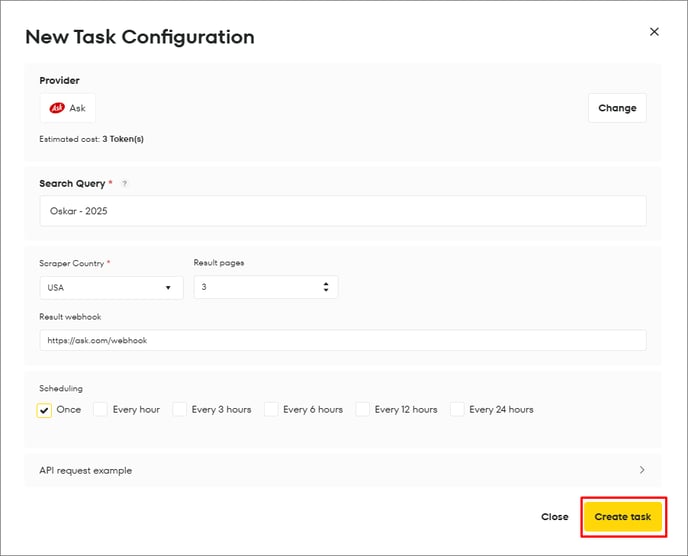688x556 pixels.
Task: Click the chevron beside API request example
Action: point(642,470)
